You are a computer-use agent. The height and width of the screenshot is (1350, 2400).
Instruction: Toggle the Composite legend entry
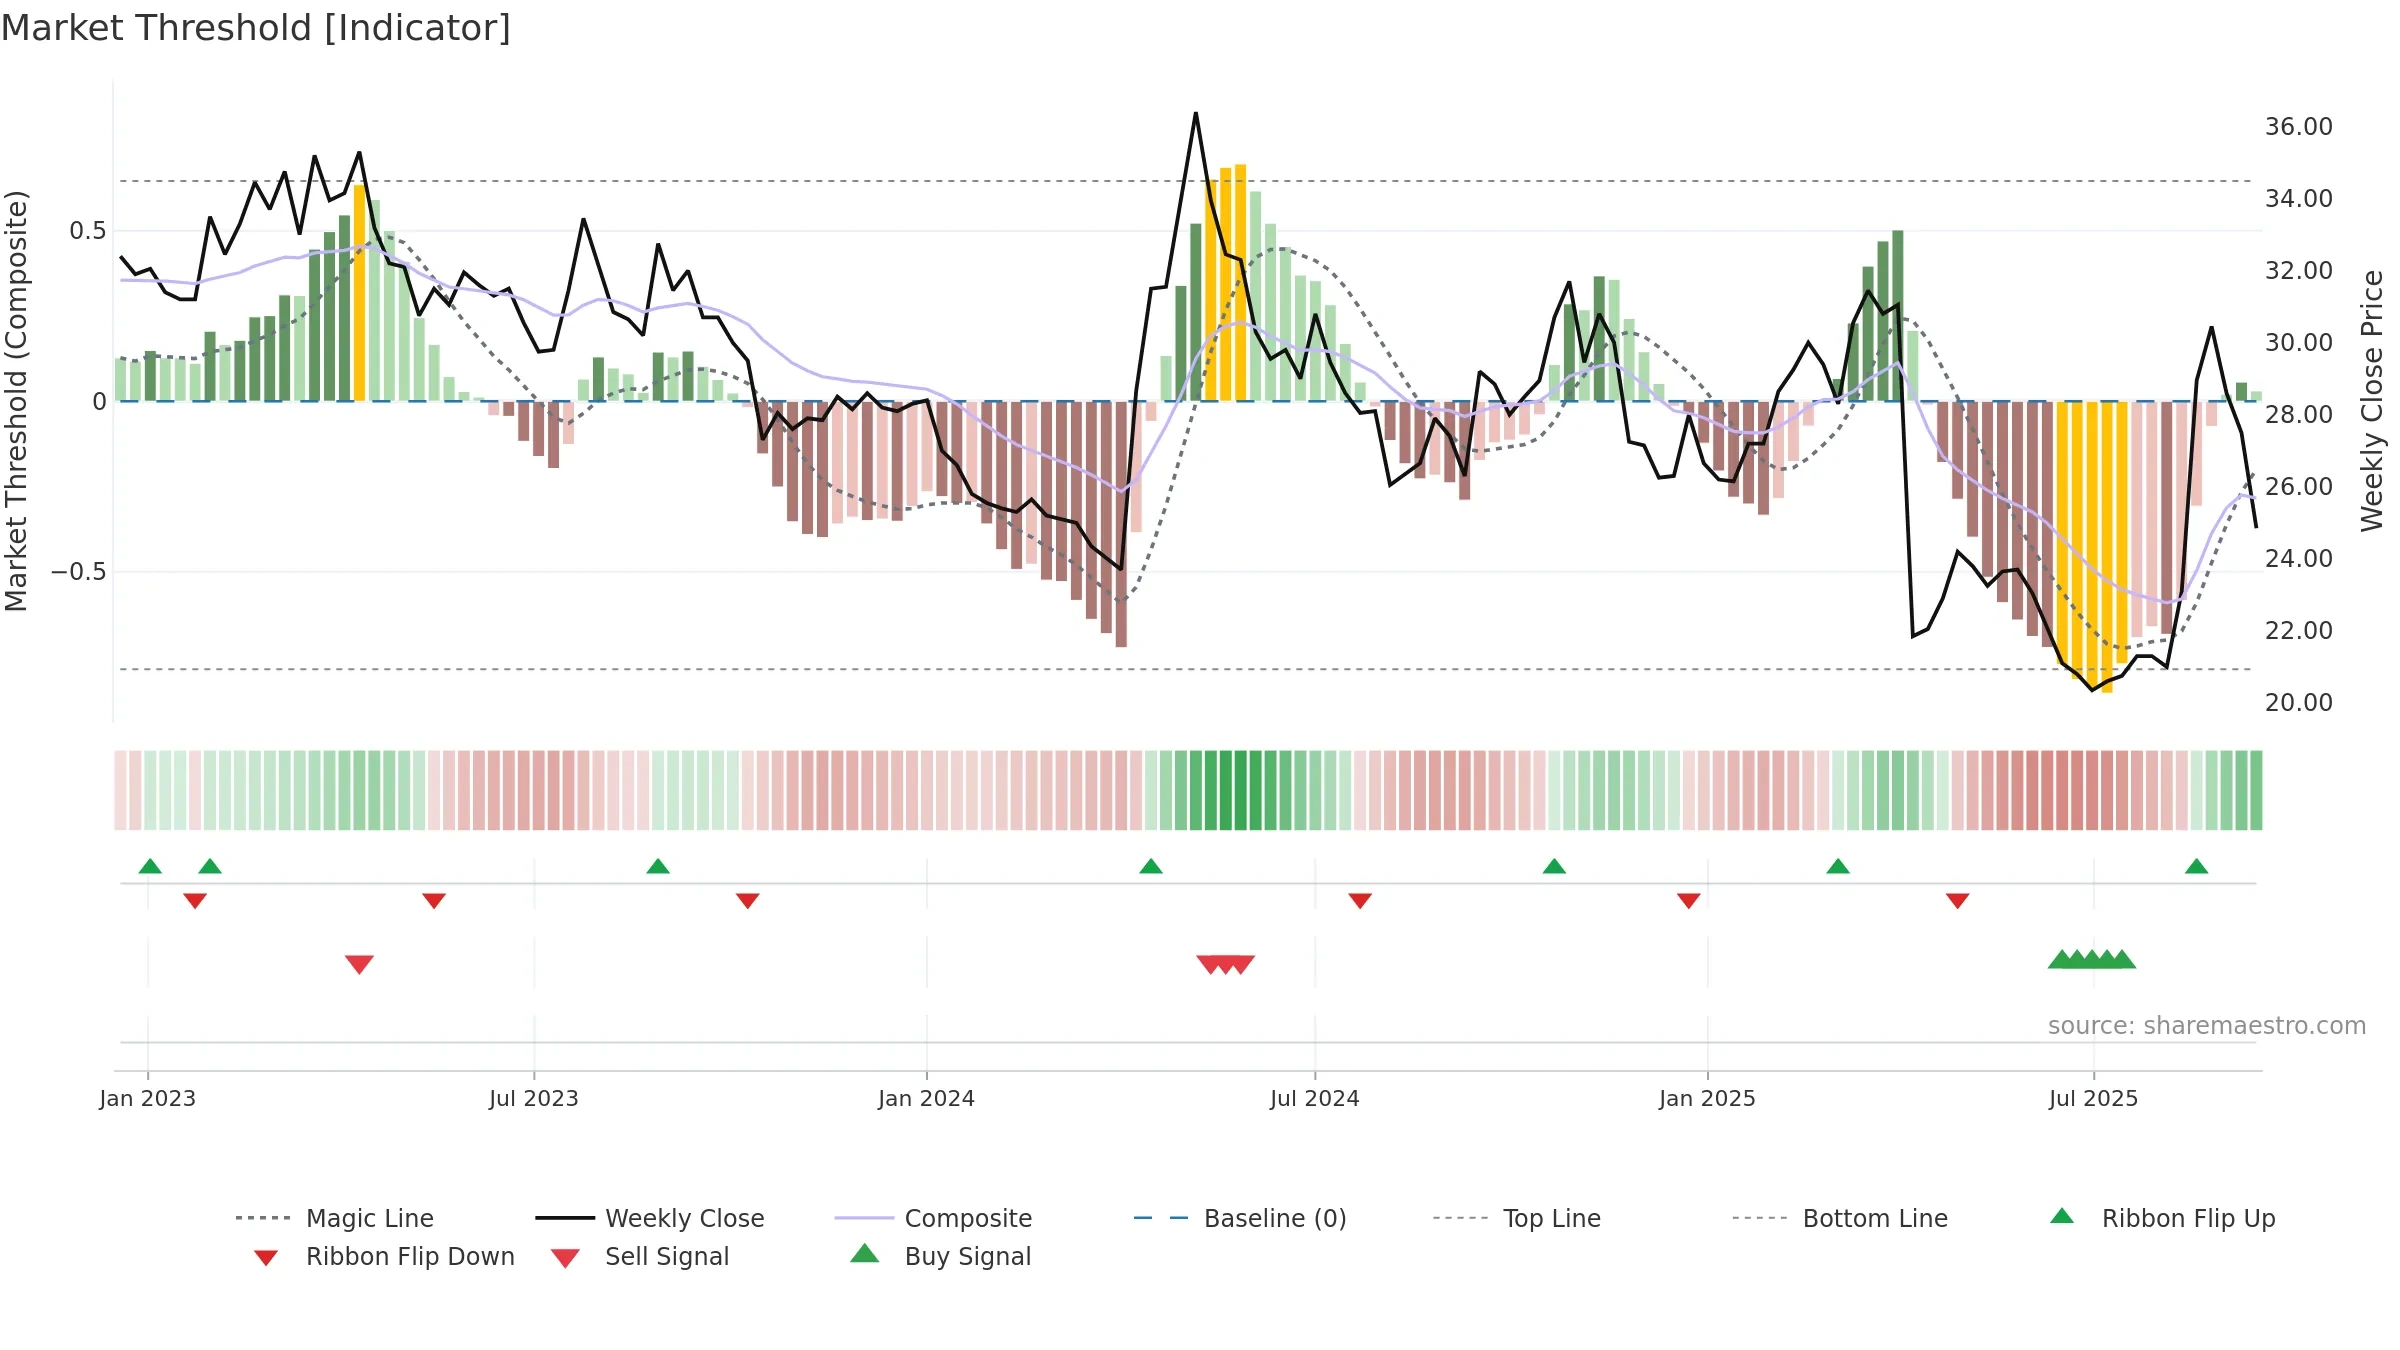click(x=933, y=1218)
